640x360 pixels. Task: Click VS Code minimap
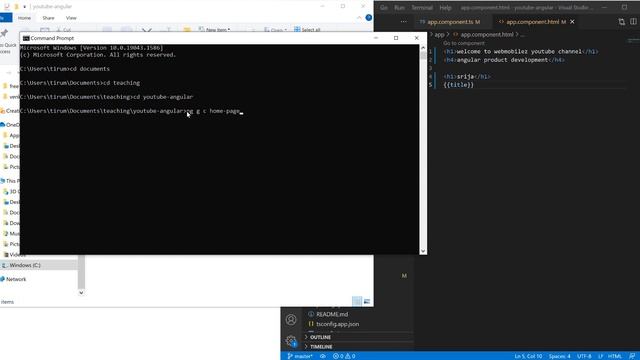coord(633,40)
